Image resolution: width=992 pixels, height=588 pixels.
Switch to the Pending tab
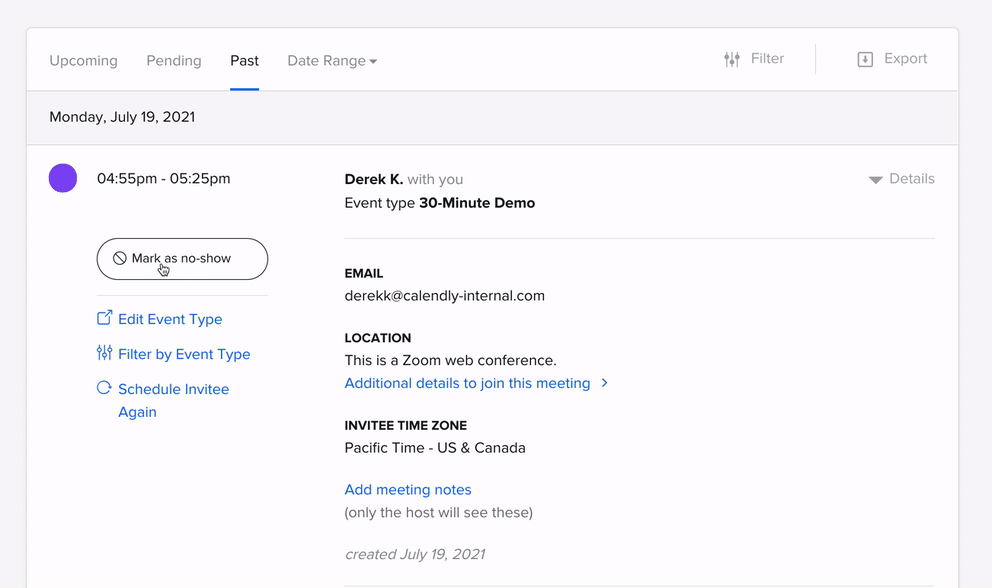[173, 60]
